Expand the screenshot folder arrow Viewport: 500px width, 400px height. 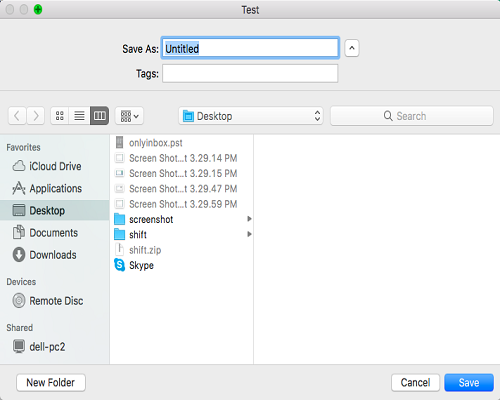(249, 219)
